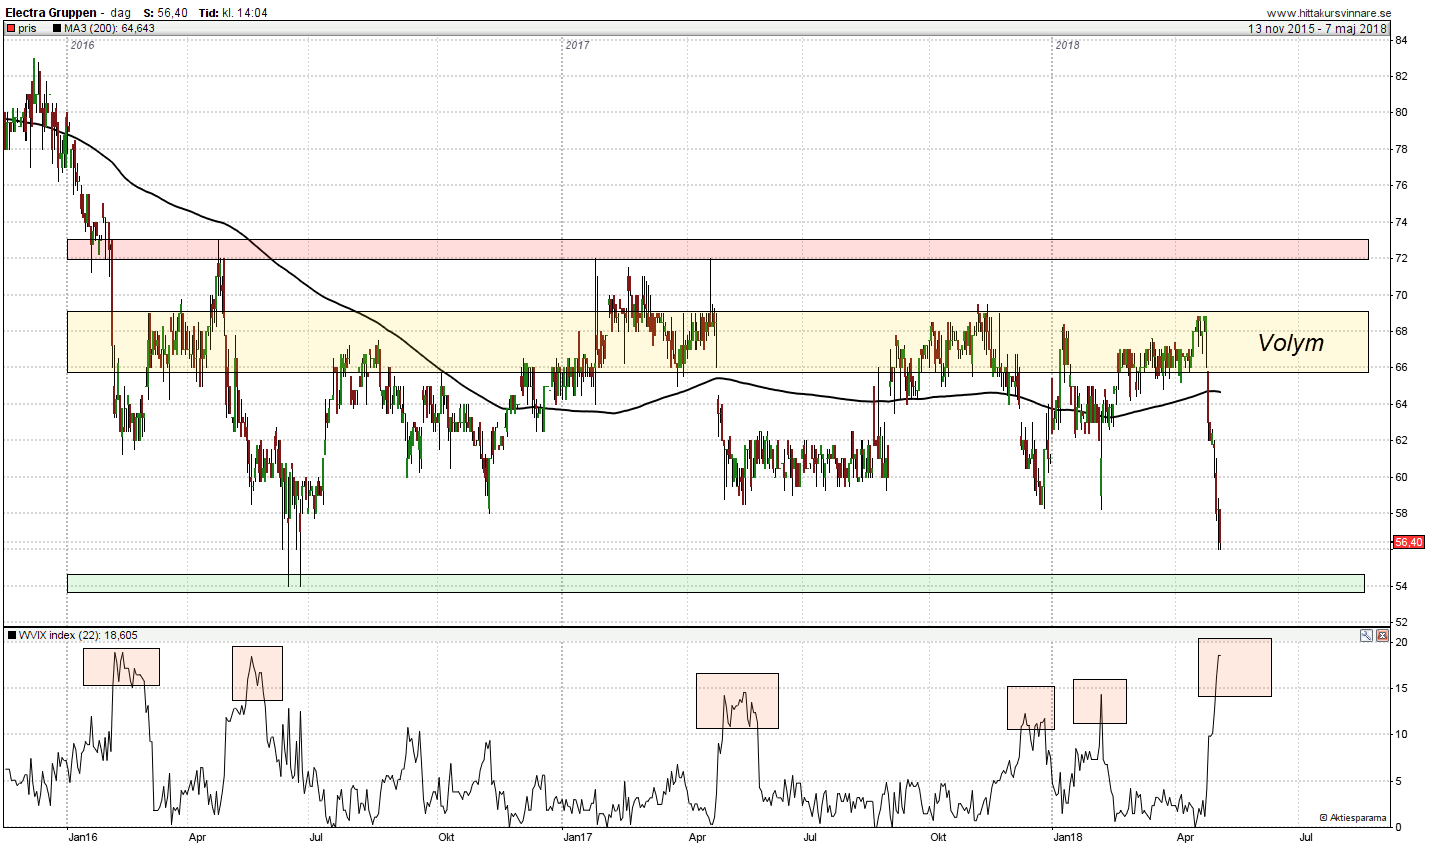
Task: Select the Volym annotation text
Action: click(1290, 343)
